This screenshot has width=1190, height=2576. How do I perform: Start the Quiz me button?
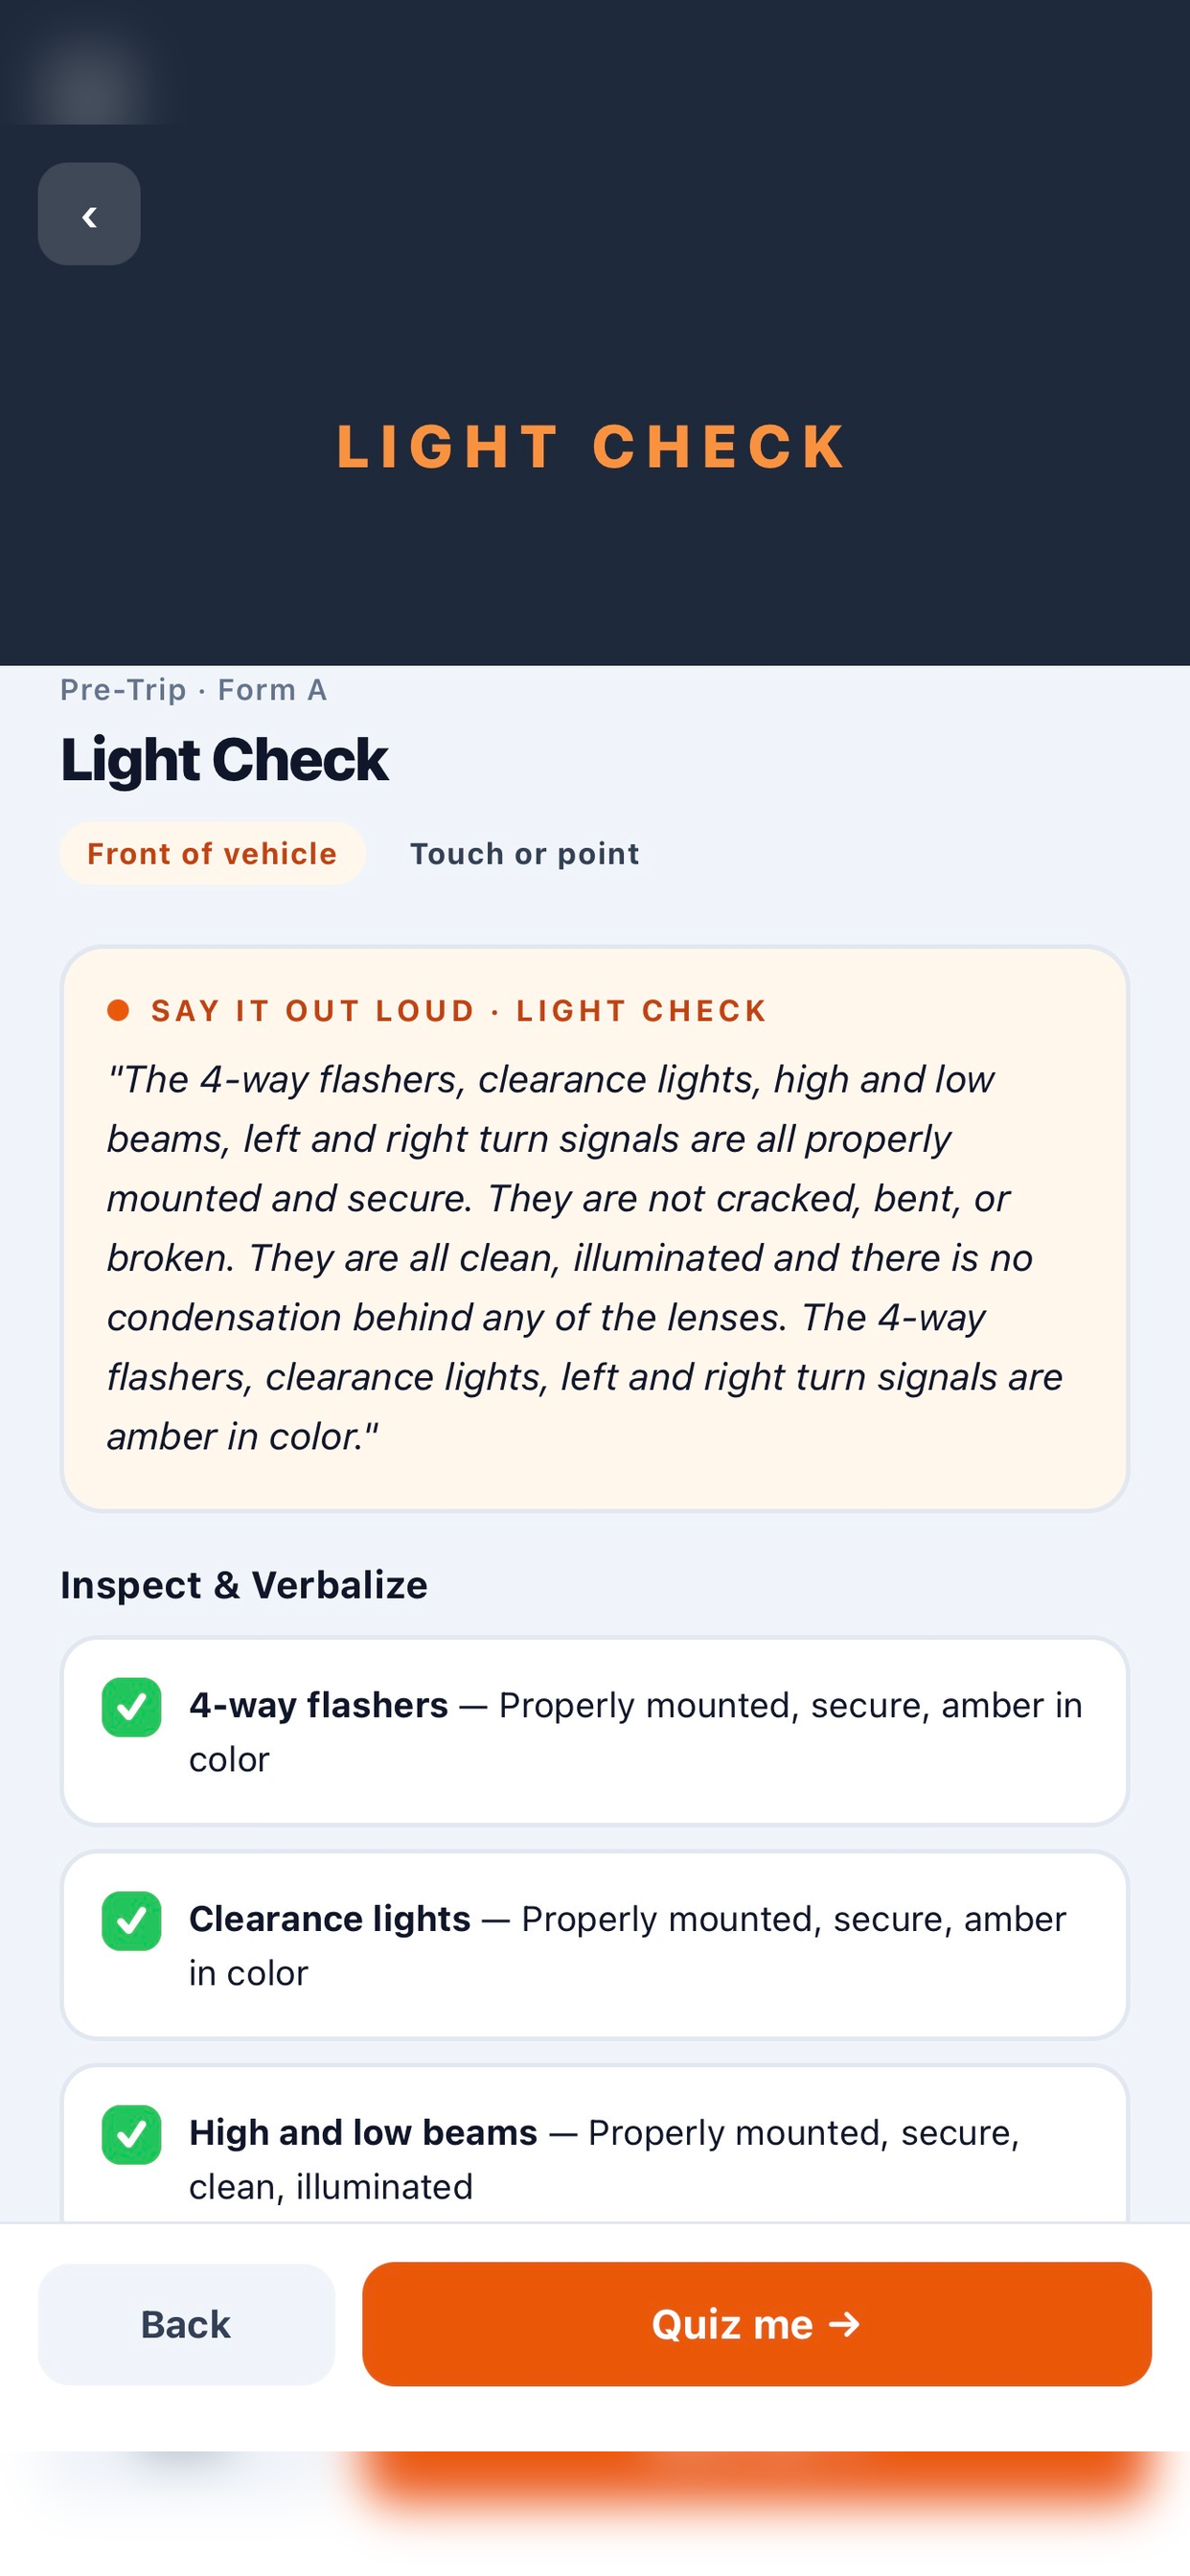757,2324
